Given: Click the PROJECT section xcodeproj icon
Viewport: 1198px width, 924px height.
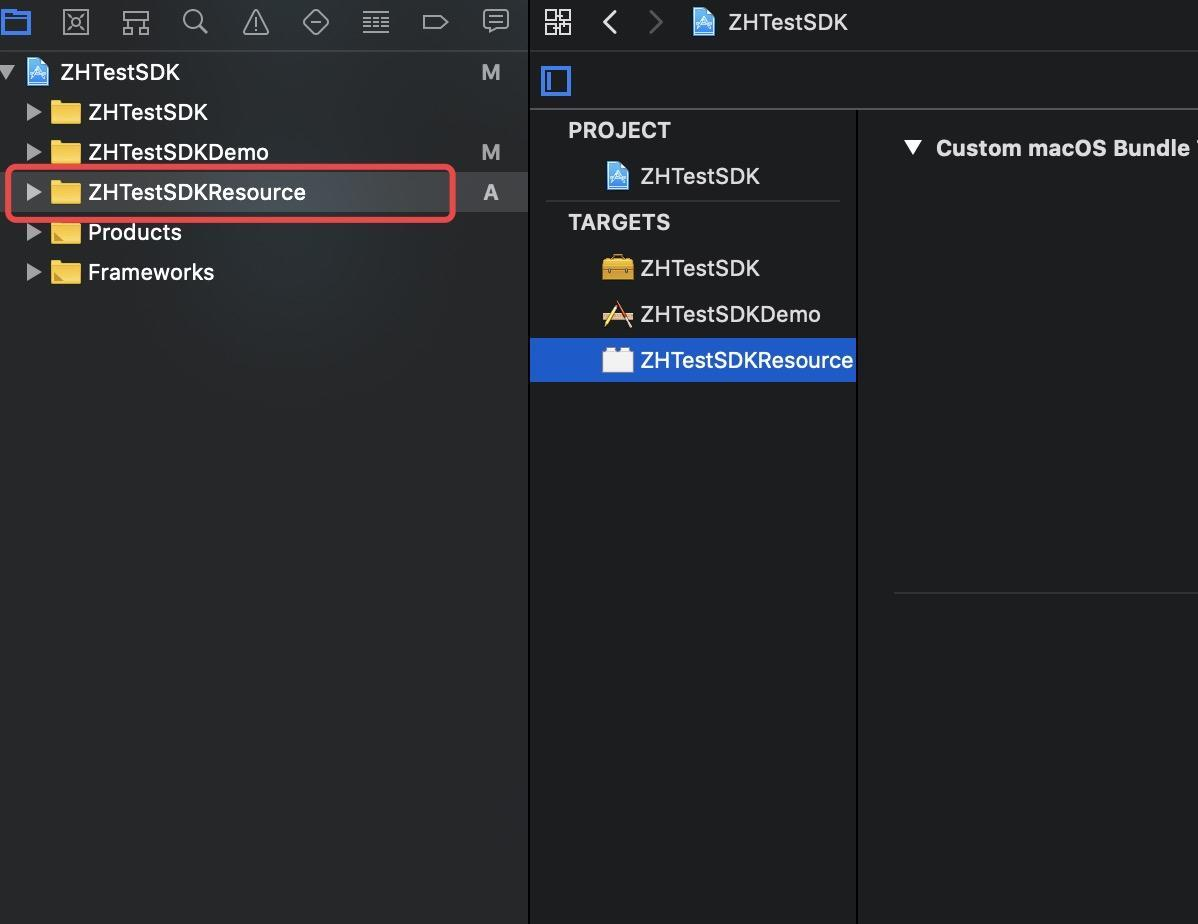Looking at the screenshot, I should tap(617, 176).
